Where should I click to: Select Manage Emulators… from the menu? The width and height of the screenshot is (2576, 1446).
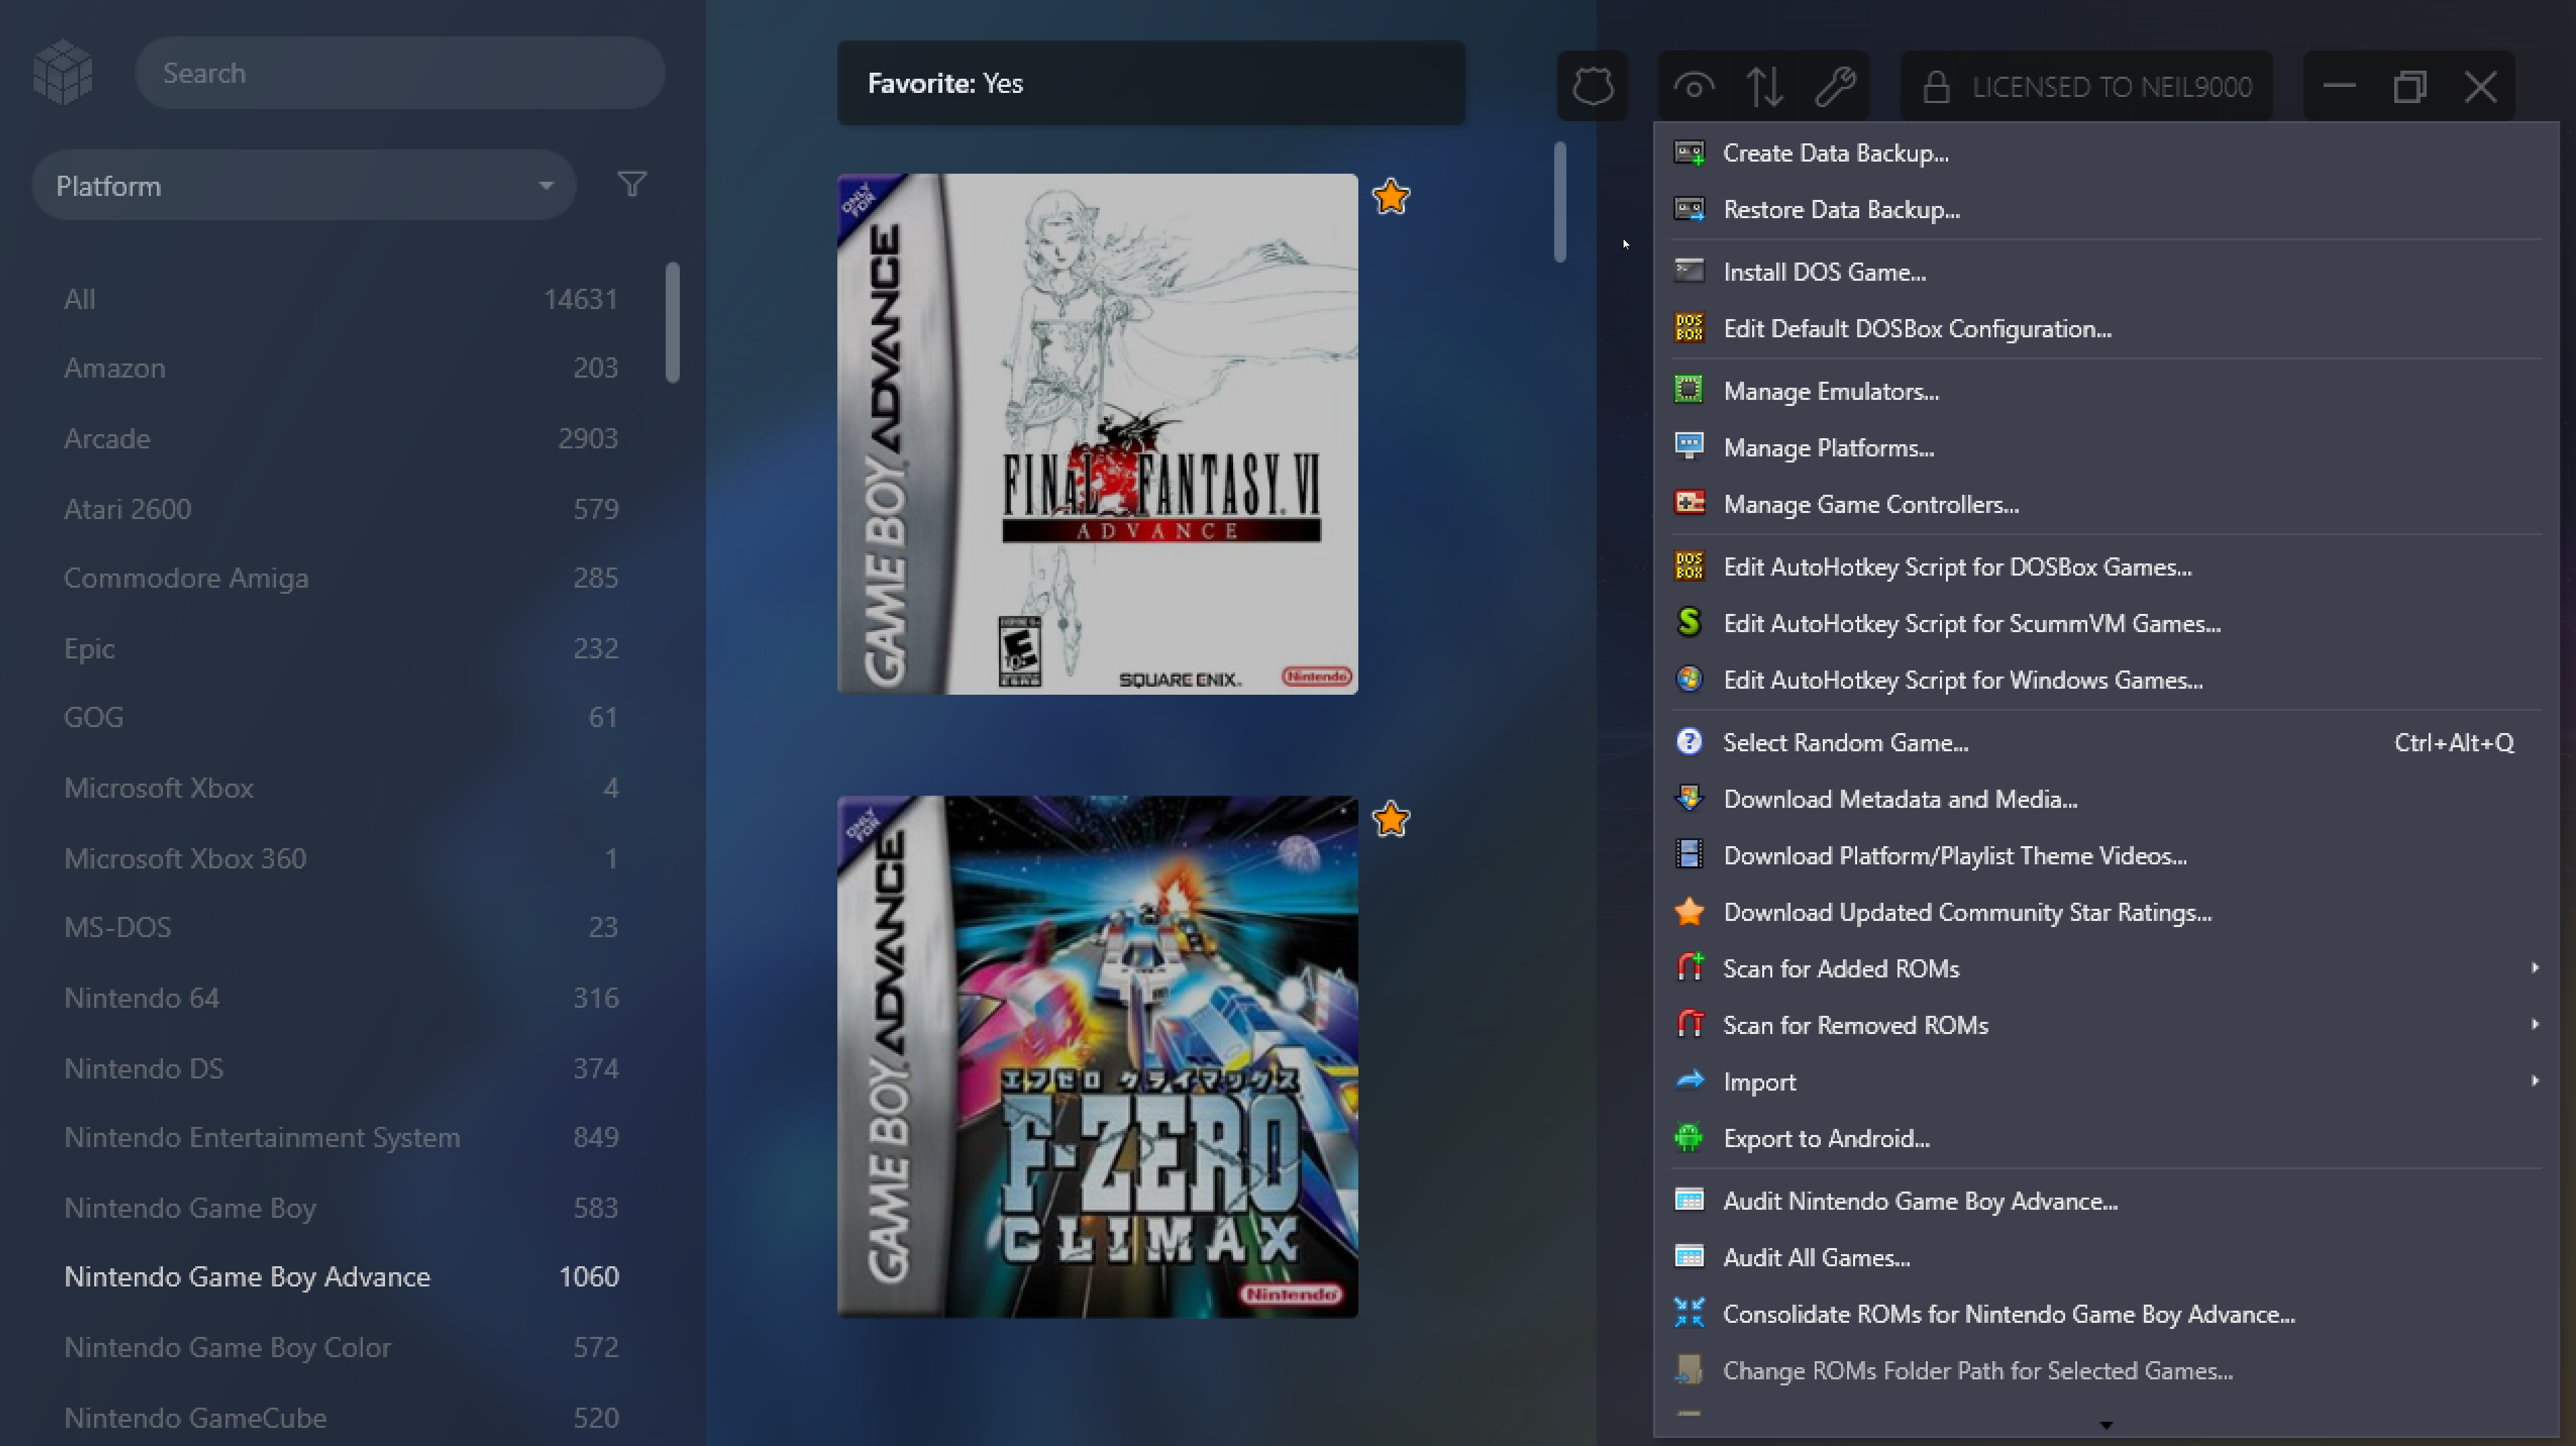2106,391
